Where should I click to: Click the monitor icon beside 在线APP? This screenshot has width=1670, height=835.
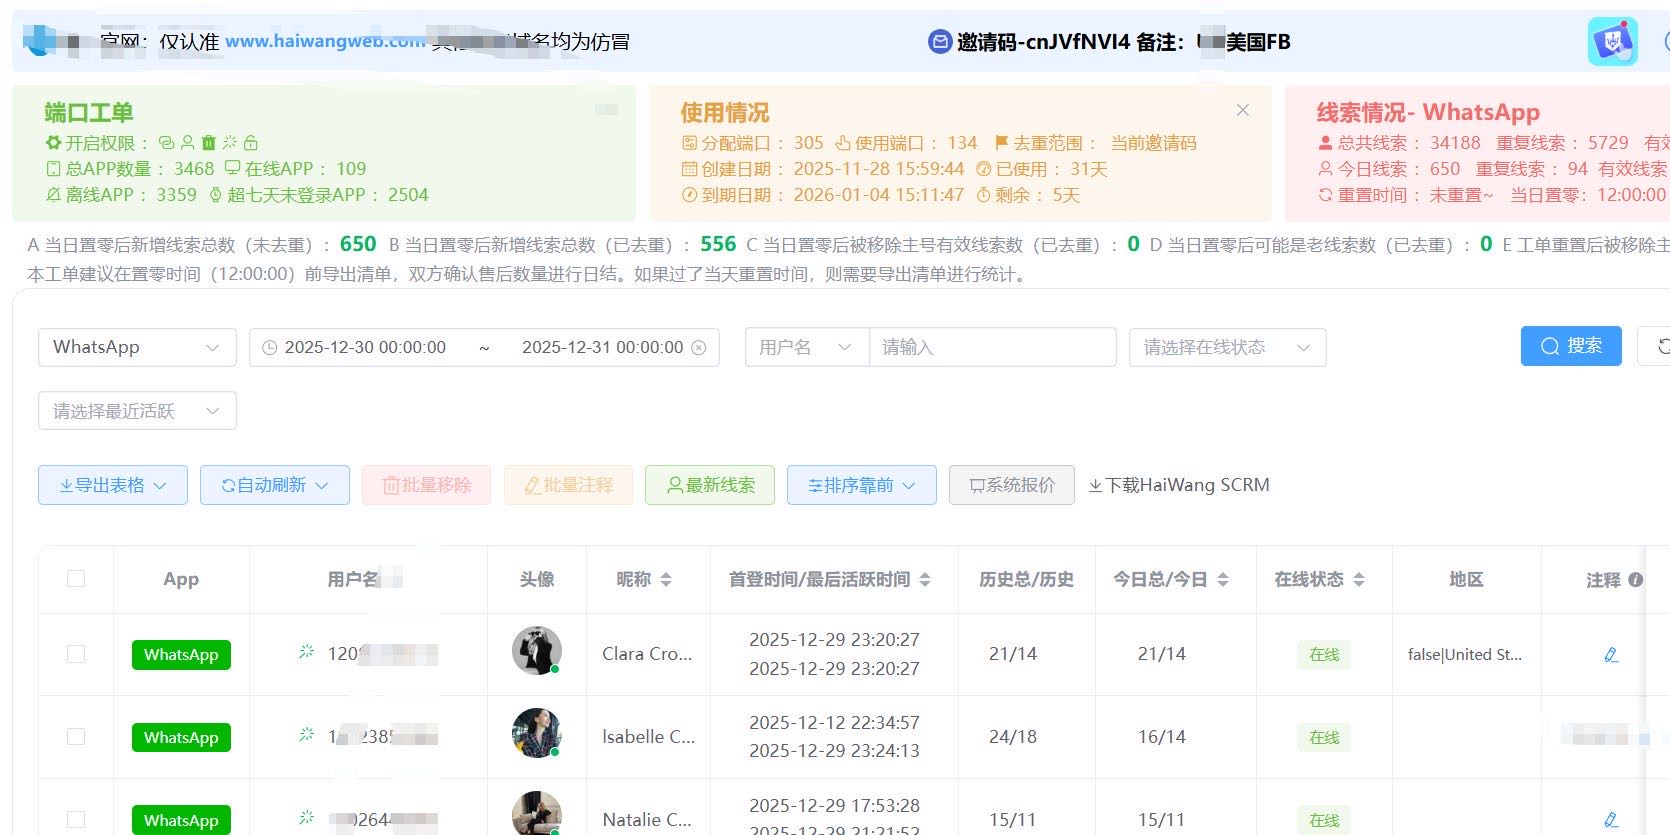pyautogui.click(x=232, y=168)
